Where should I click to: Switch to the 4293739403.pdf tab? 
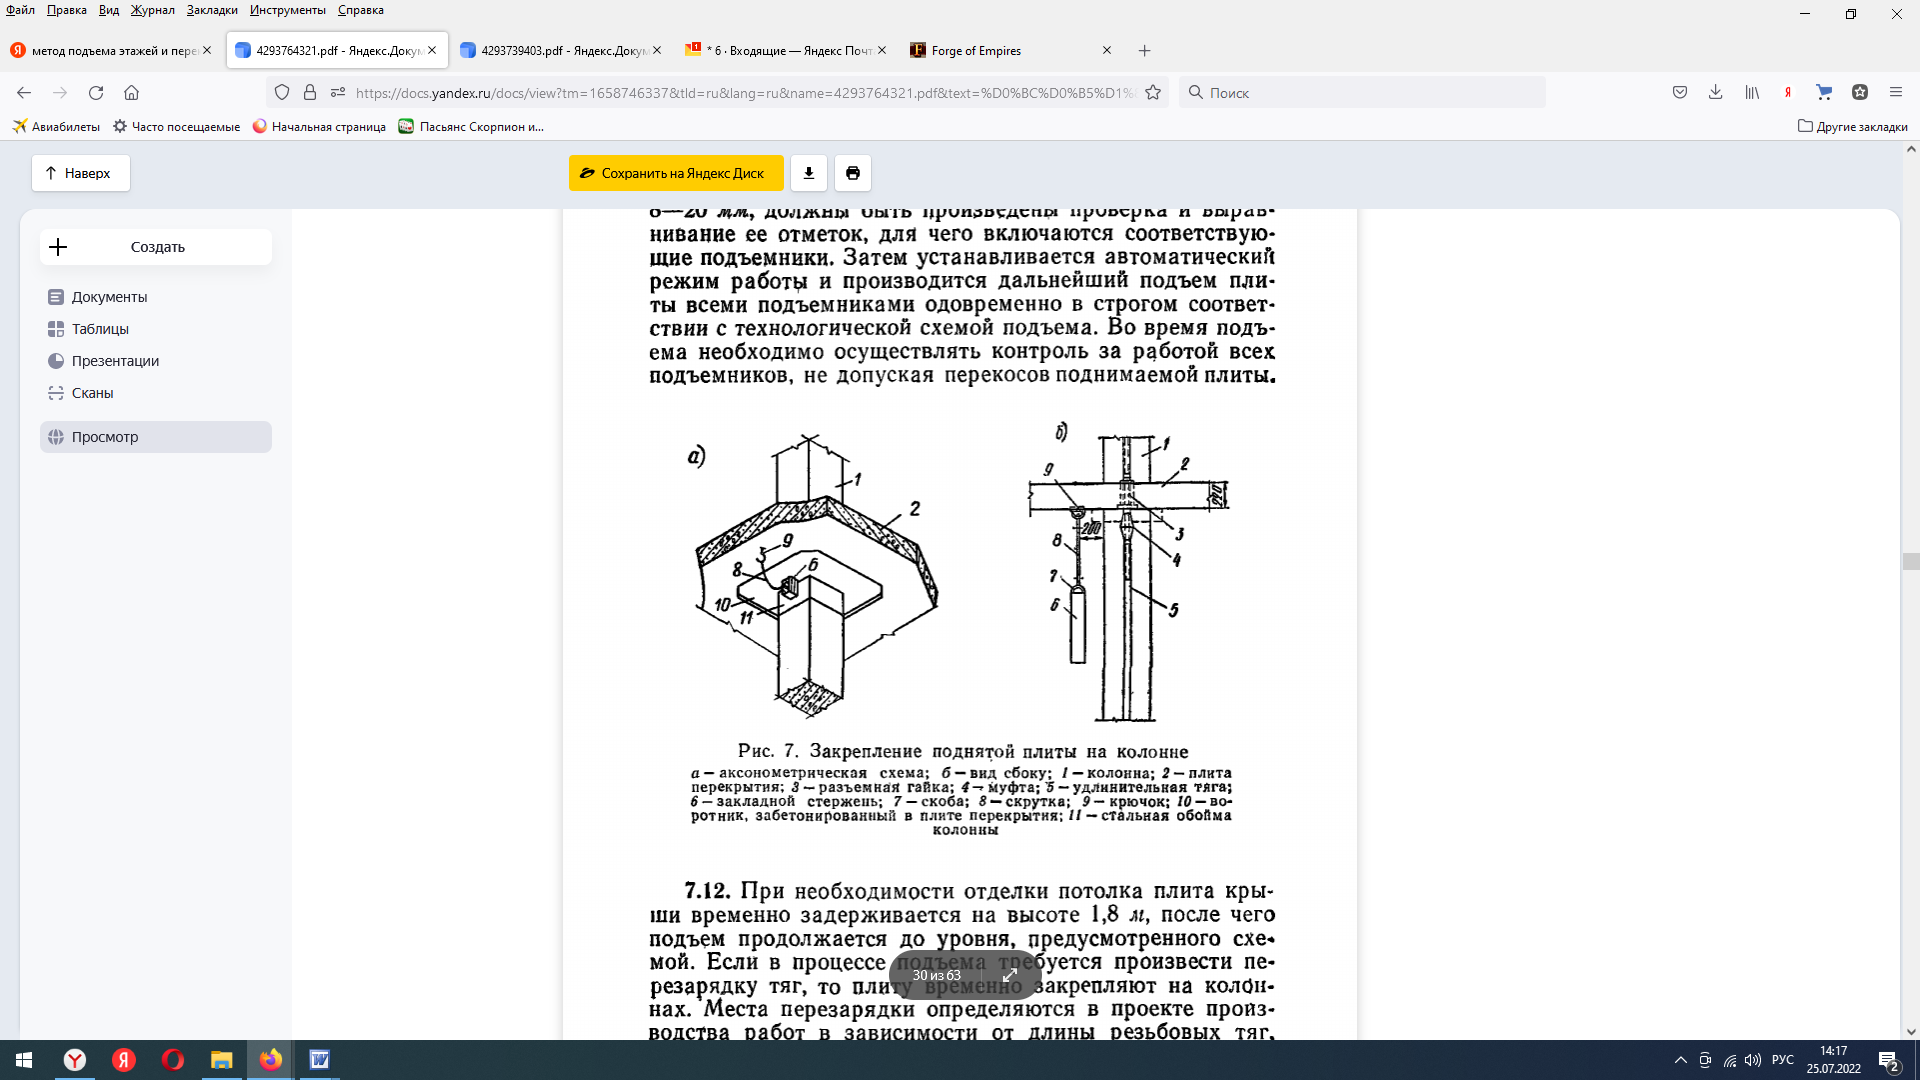tap(553, 51)
